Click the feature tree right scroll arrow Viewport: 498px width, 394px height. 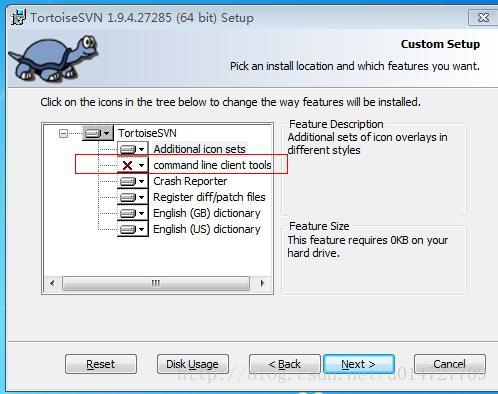pos(262,283)
